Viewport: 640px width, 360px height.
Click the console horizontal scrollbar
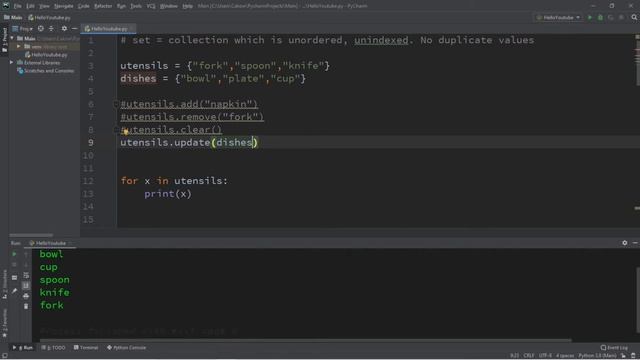pyautogui.click(x=305, y=340)
